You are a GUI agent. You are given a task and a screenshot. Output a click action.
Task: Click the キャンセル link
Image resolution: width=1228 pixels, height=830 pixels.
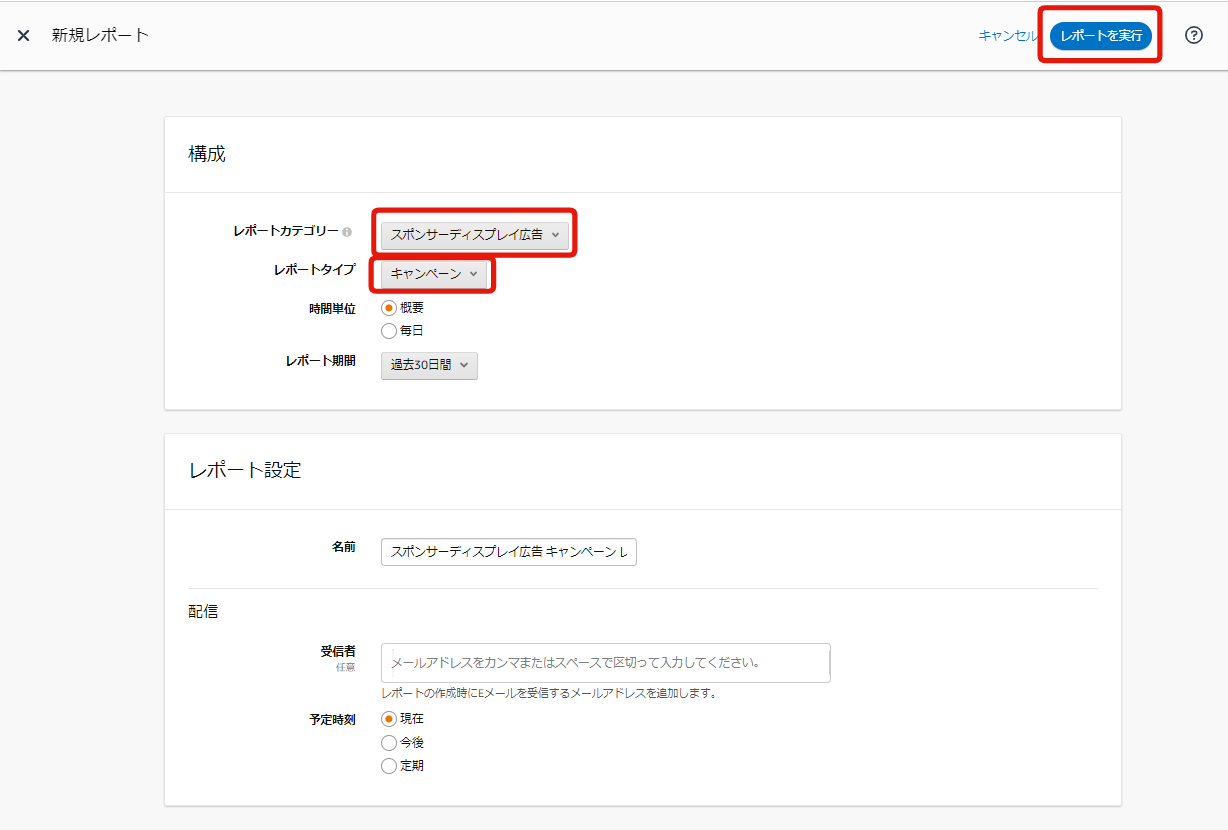(1007, 36)
